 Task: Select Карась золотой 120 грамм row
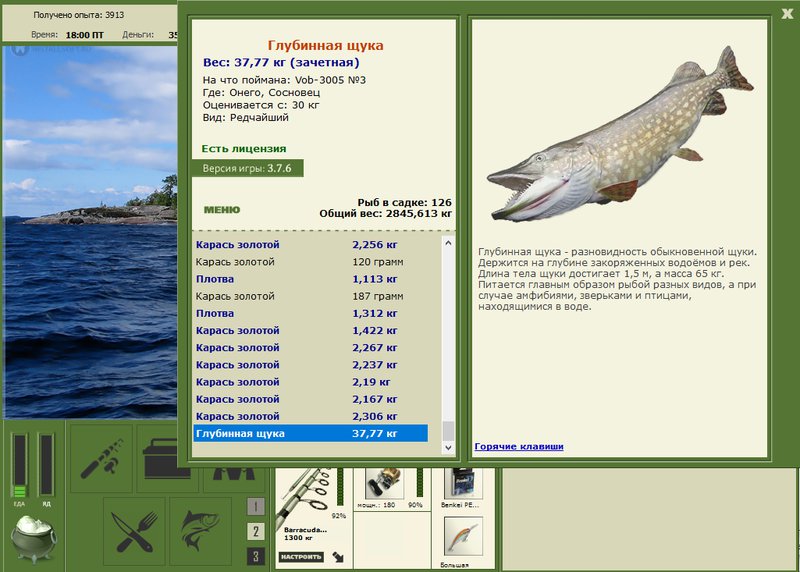pos(311,262)
